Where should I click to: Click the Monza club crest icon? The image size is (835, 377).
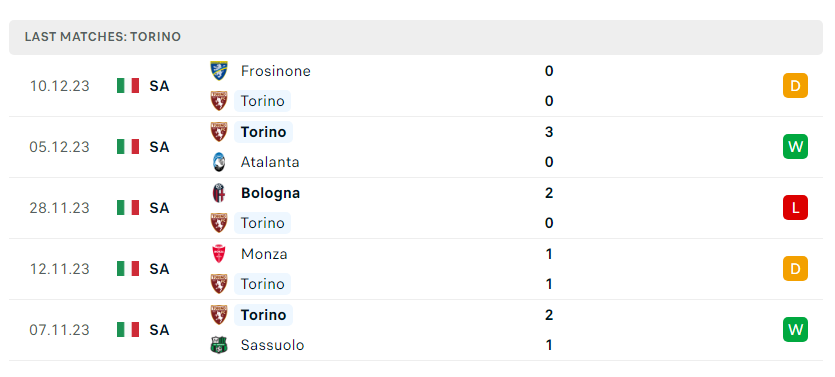tap(218, 254)
